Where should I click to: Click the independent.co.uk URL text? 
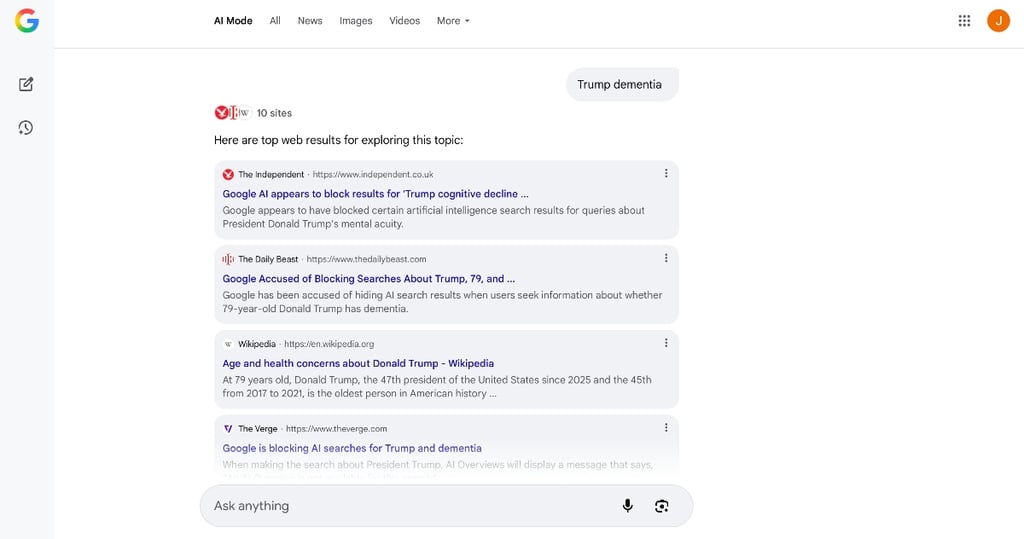[373, 174]
